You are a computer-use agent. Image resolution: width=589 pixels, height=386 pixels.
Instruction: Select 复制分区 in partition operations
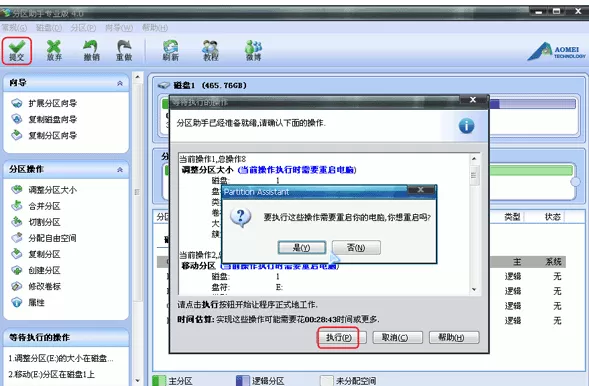pos(44,254)
